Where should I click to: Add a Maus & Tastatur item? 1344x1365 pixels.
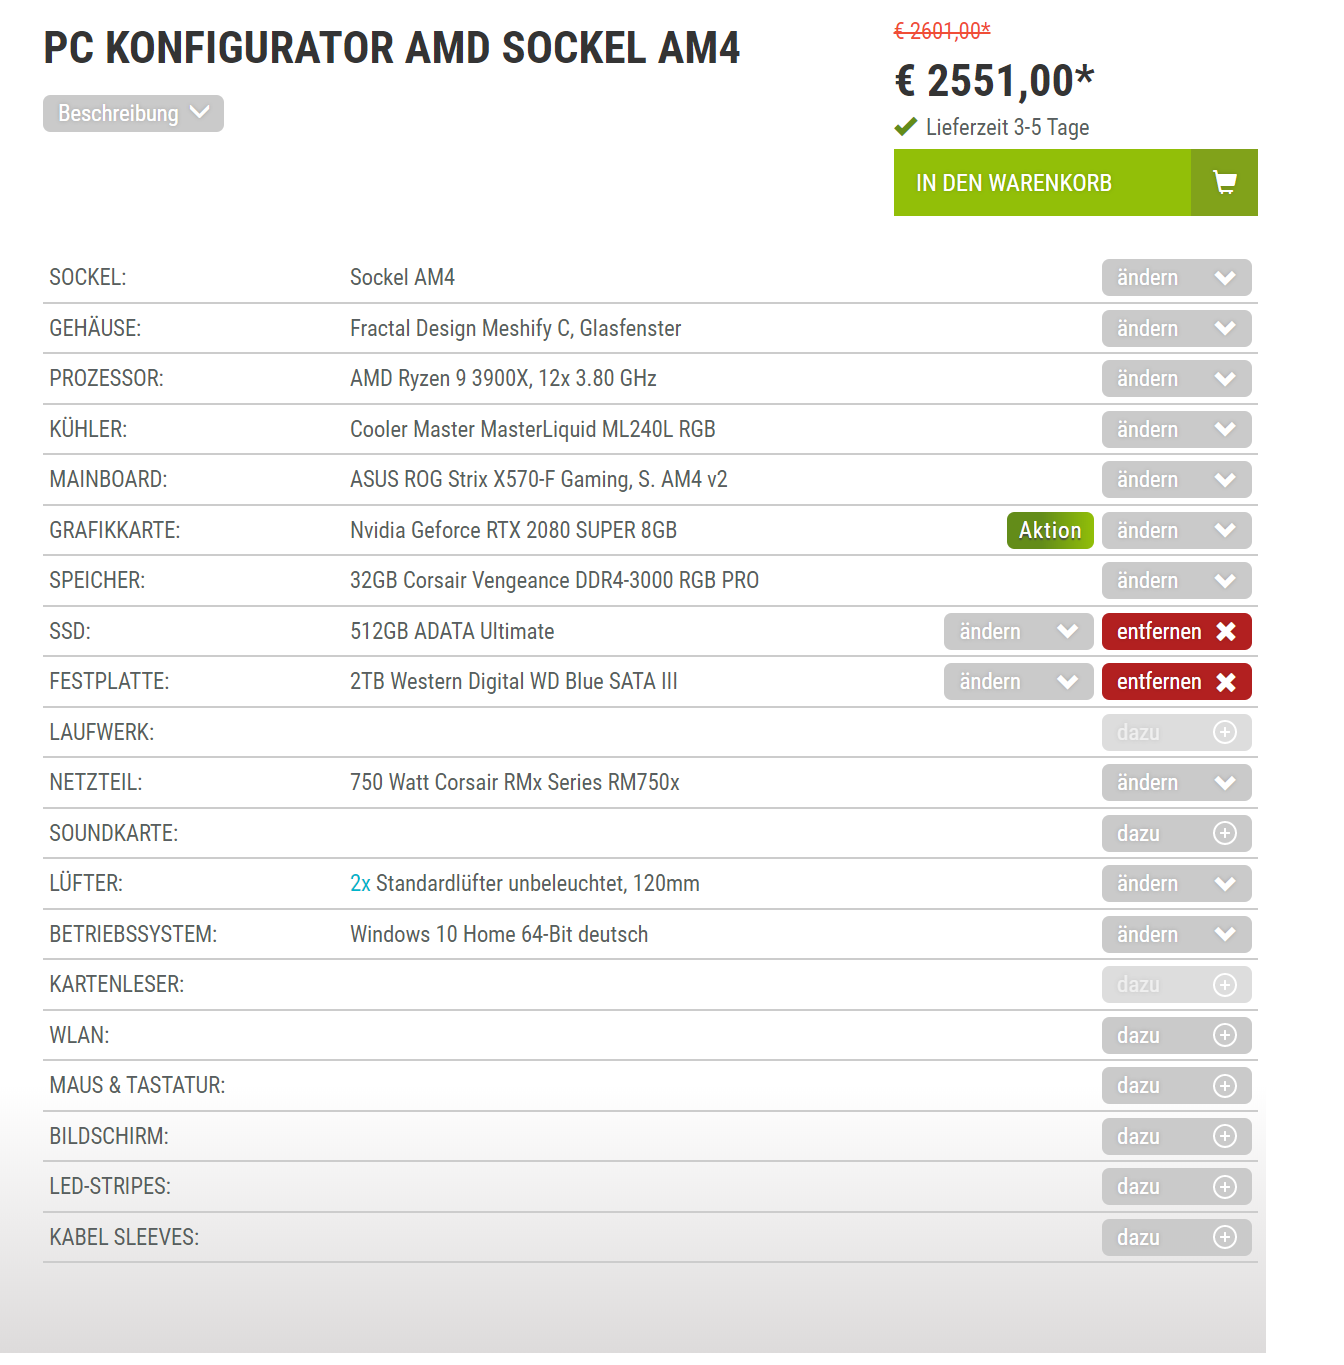coord(1177,1086)
